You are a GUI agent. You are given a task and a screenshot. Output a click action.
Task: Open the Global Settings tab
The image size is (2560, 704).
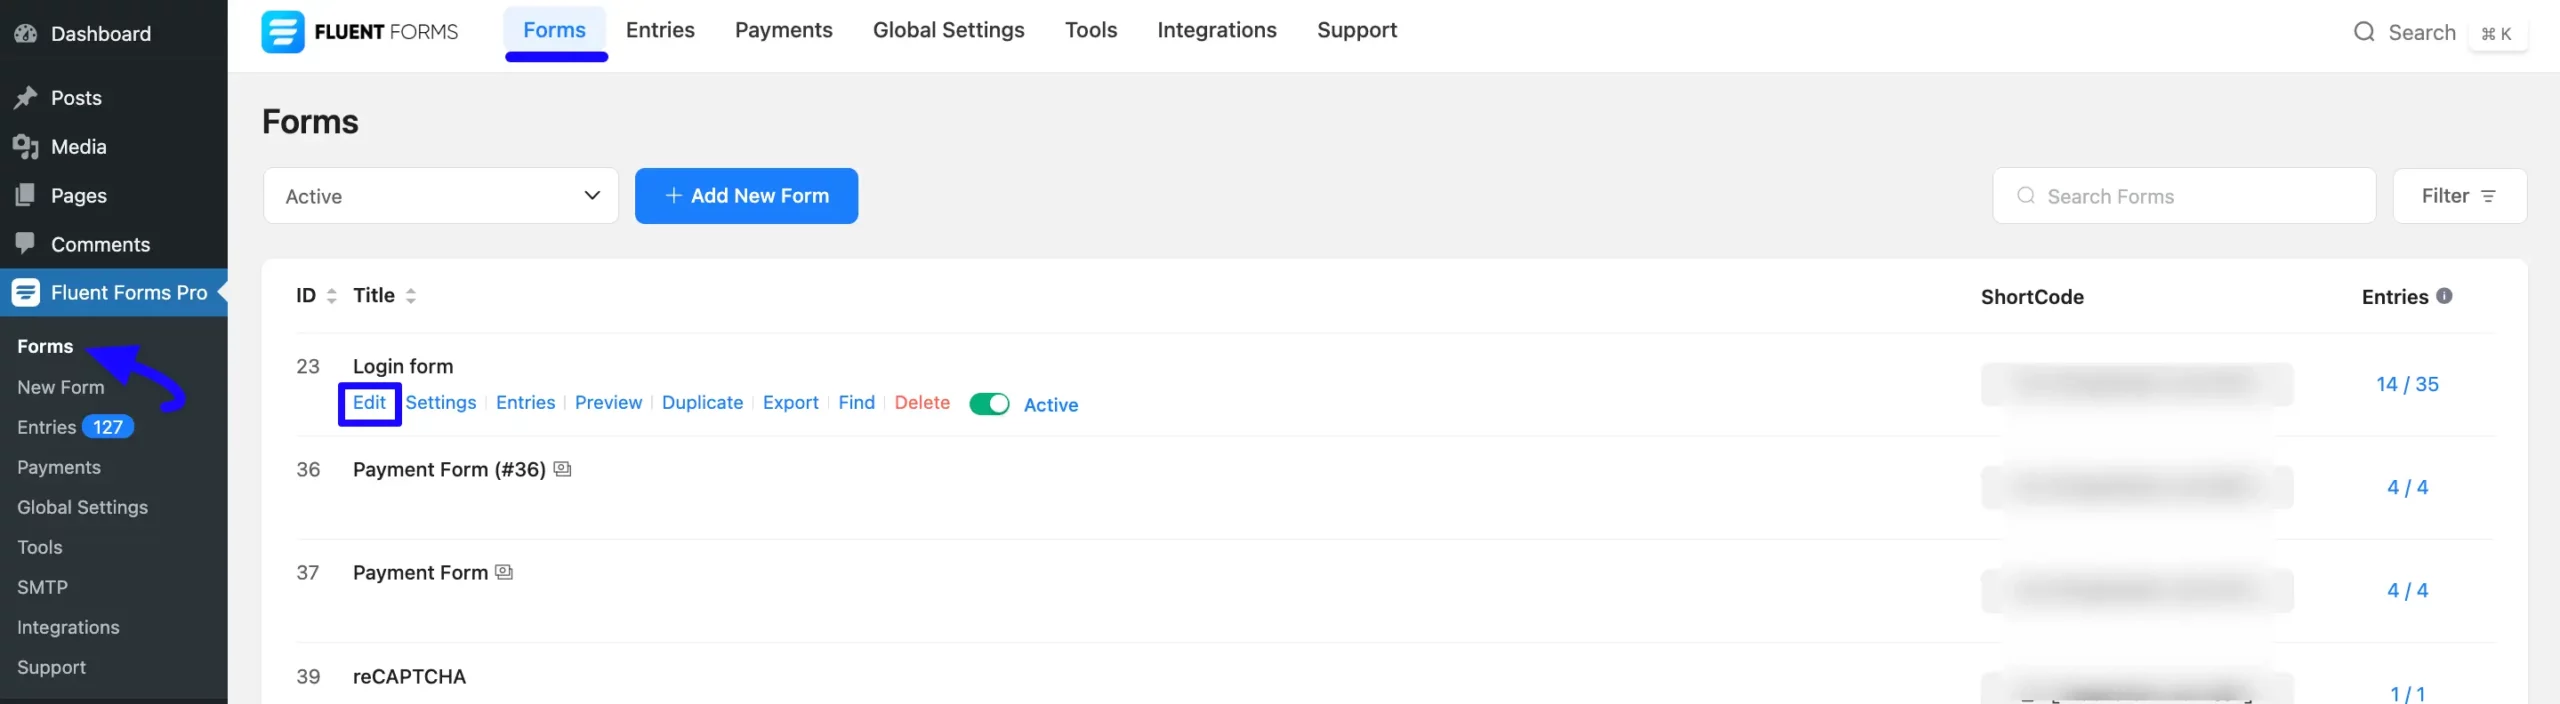tap(948, 30)
